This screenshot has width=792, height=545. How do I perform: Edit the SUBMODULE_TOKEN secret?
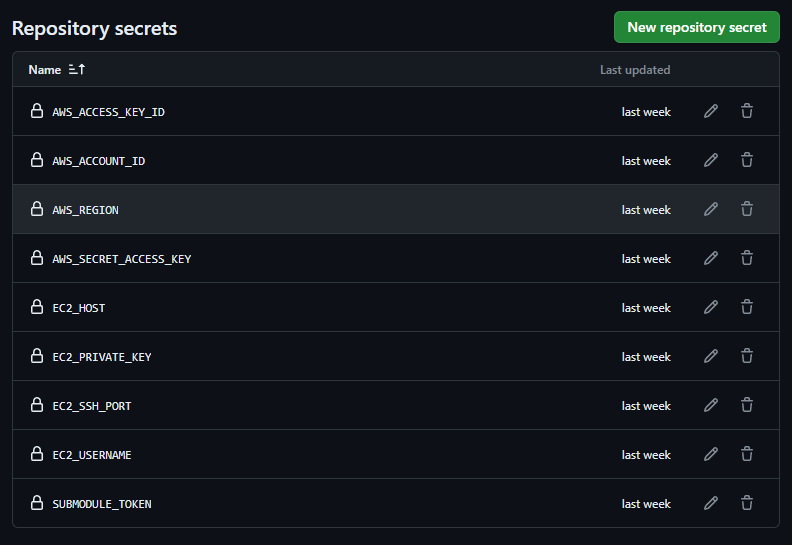[711, 503]
